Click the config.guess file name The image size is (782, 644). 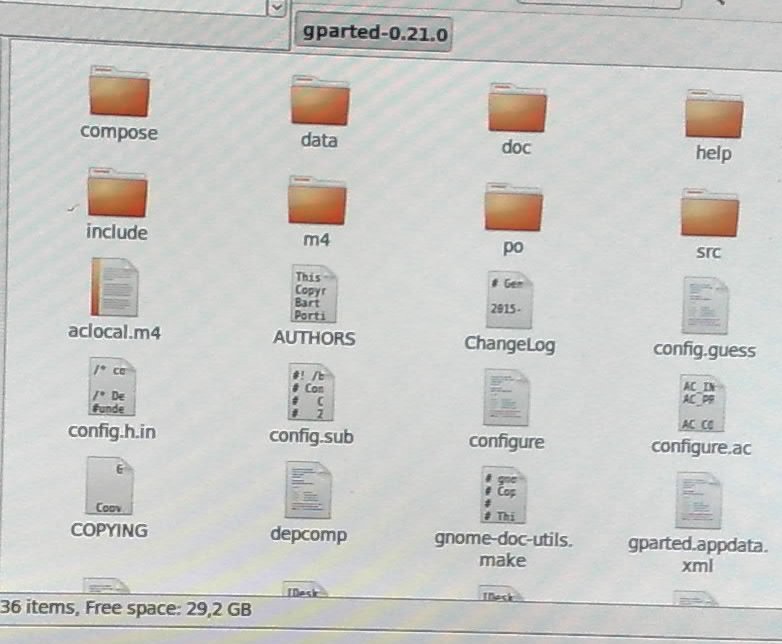point(705,350)
